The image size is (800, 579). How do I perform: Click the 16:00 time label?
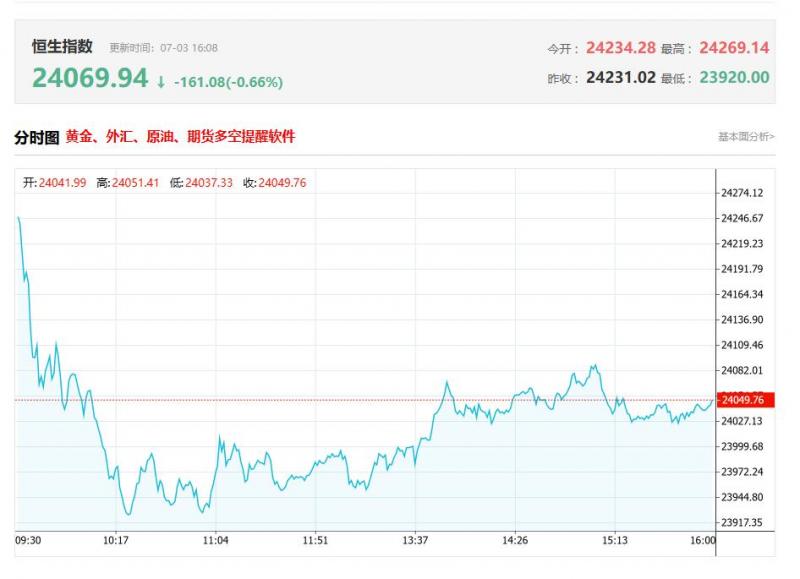click(703, 540)
